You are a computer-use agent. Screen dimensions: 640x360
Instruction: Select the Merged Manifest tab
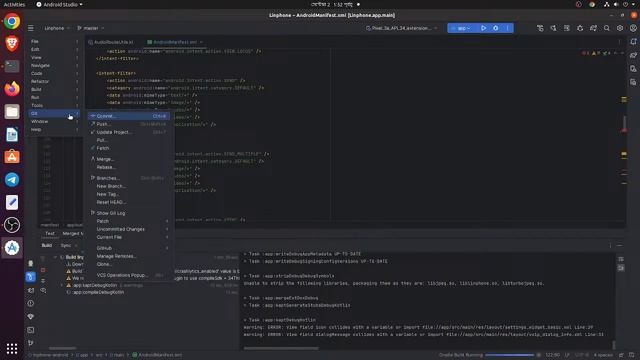point(73,233)
